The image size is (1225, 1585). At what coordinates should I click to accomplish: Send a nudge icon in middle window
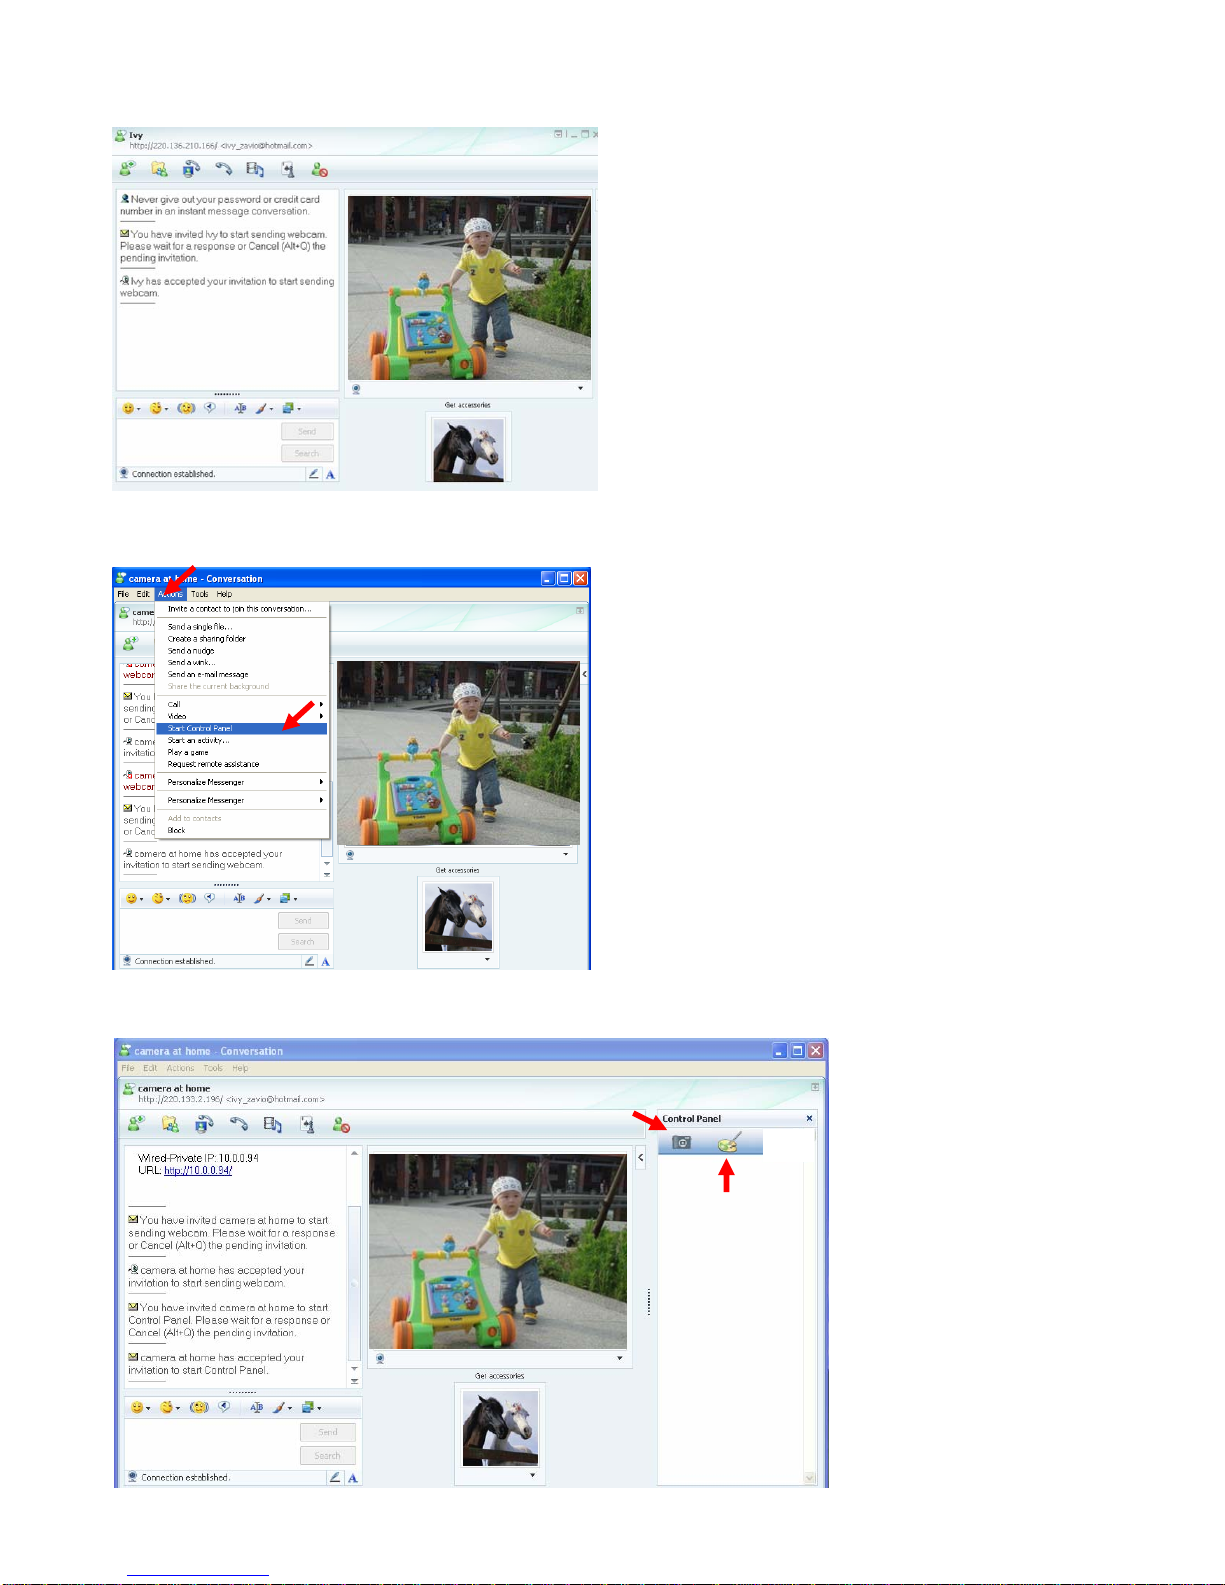click(x=187, y=898)
